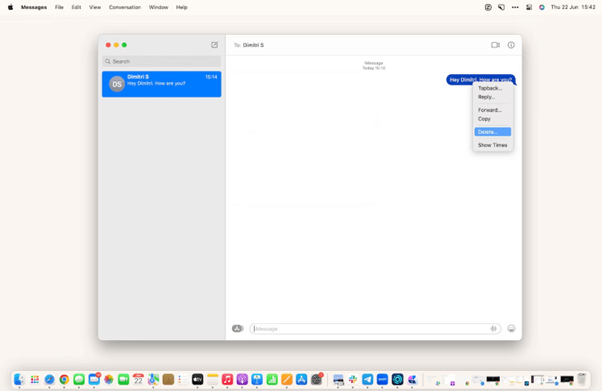Open Numbers from the Dock
This screenshot has height=391, width=602.
tap(272, 379)
